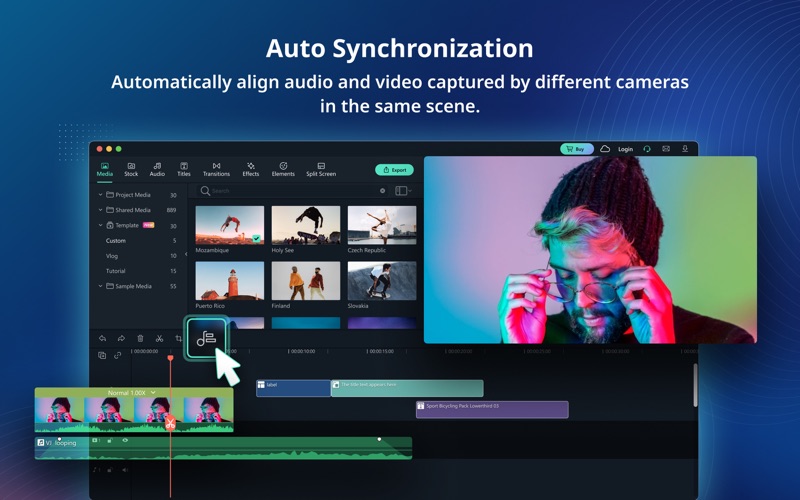800x500 pixels.
Task: Click the scissors on the playhead
Action: point(170,423)
